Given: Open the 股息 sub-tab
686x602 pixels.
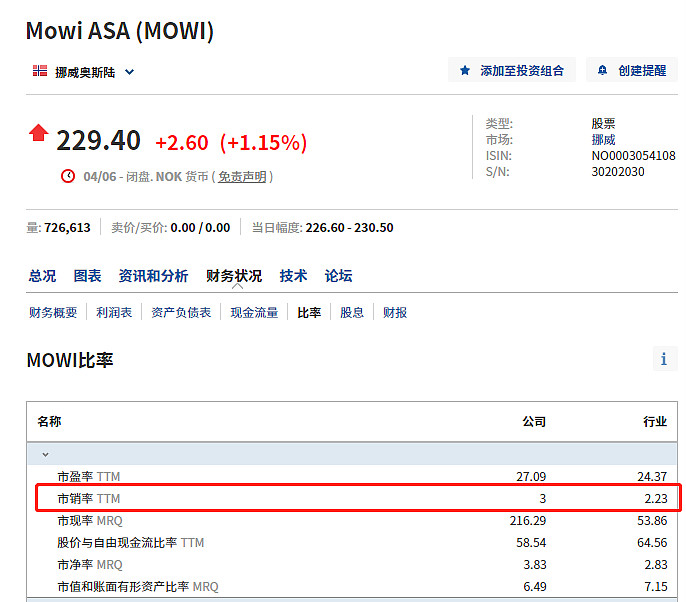Looking at the screenshot, I should click(352, 312).
